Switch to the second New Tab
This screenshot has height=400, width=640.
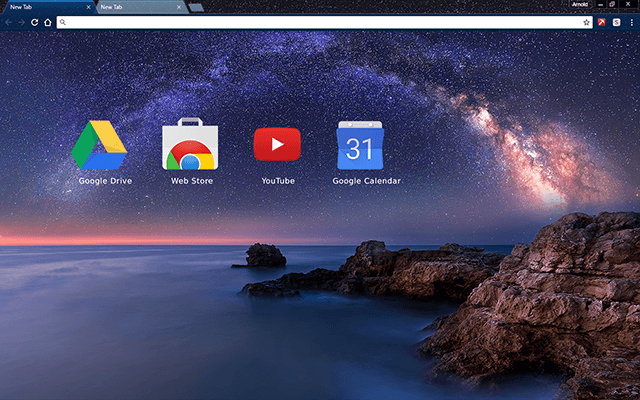click(x=135, y=7)
